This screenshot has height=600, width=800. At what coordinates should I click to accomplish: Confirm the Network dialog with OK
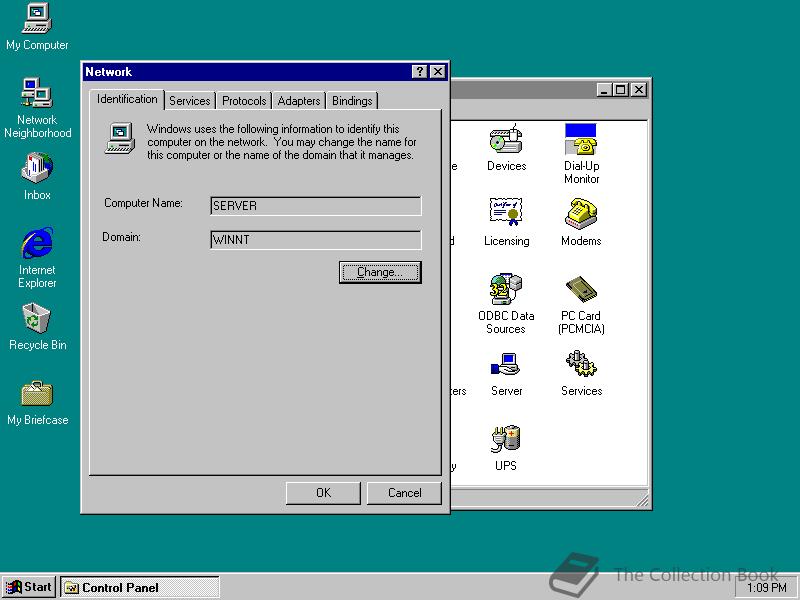323,493
